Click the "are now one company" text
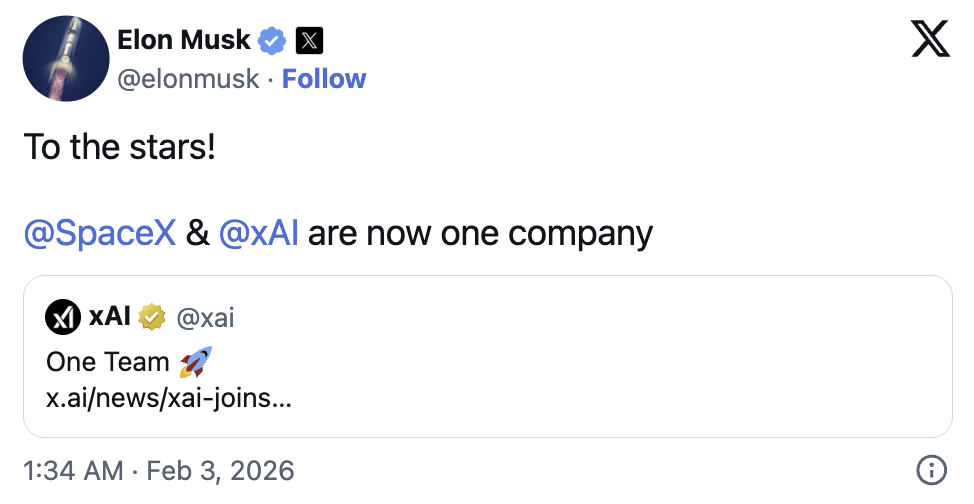The width and height of the screenshot is (974, 504). click(x=480, y=233)
